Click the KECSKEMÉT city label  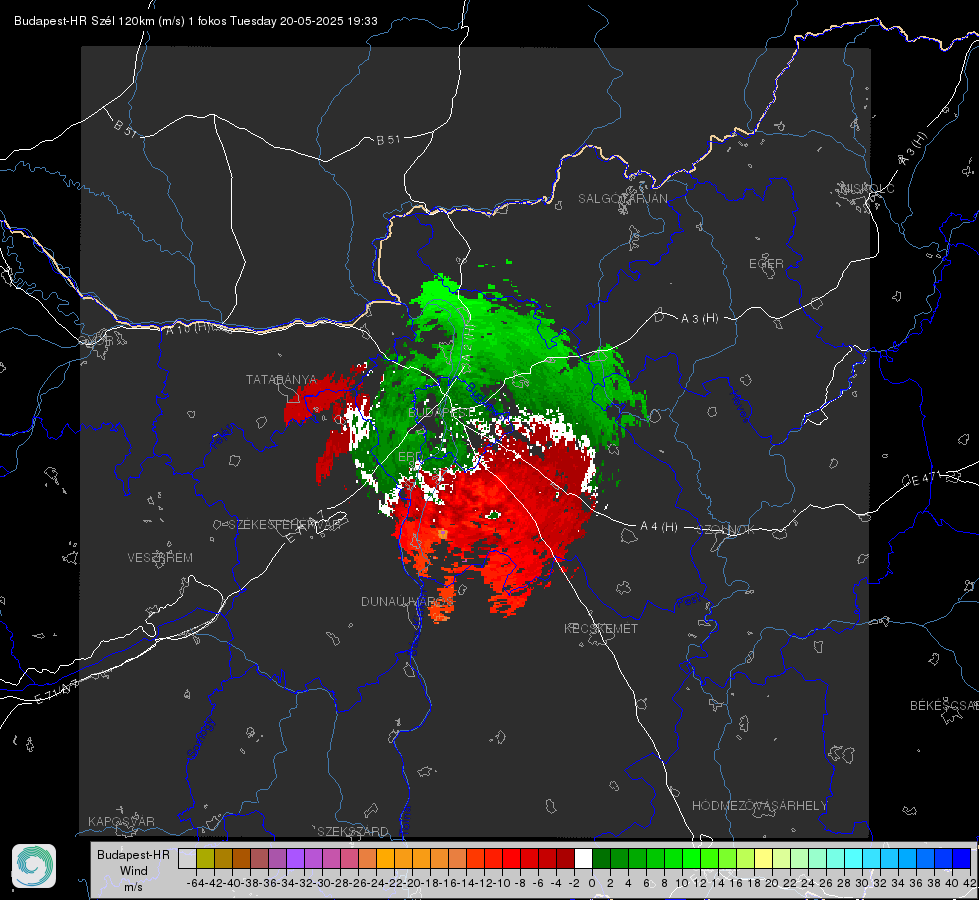pyautogui.click(x=601, y=628)
